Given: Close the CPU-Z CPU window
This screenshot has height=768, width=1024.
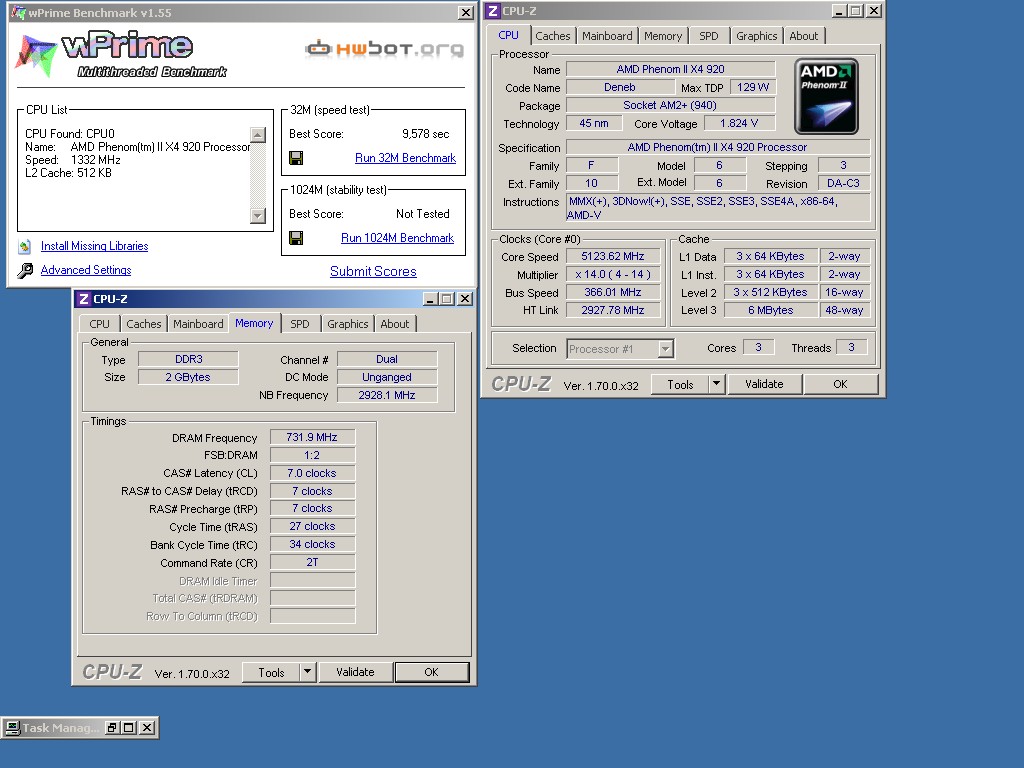Looking at the screenshot, I should click(874, 11).
